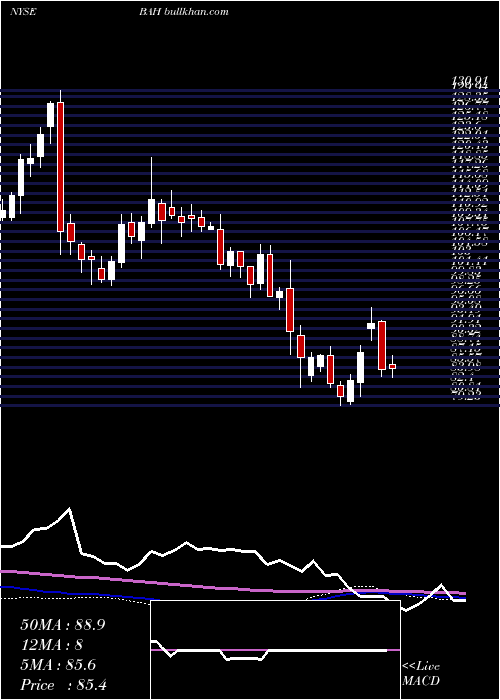Click the 5MA : 85.6 value
The height and width of the screenshot is (700, 500).
pos(58,665)
